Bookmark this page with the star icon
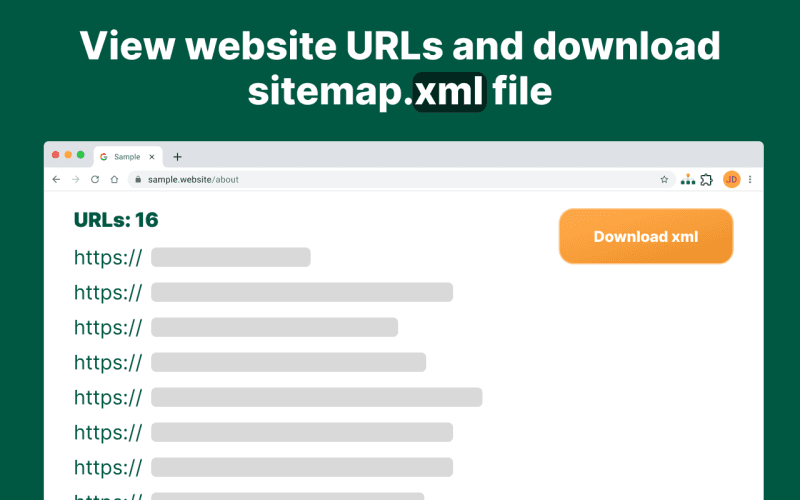The height and width of the screenshot is (500, 800). (x=664, y=179)
